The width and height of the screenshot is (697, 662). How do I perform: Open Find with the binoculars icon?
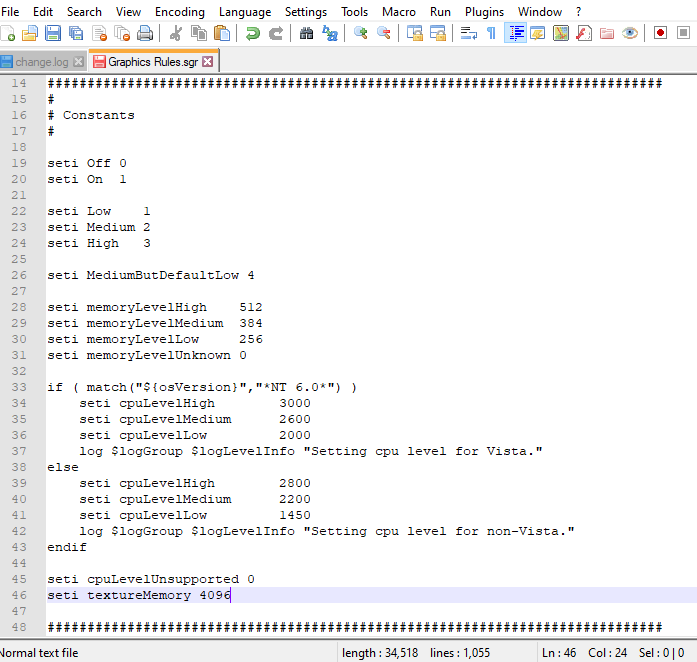pos(307,33)
